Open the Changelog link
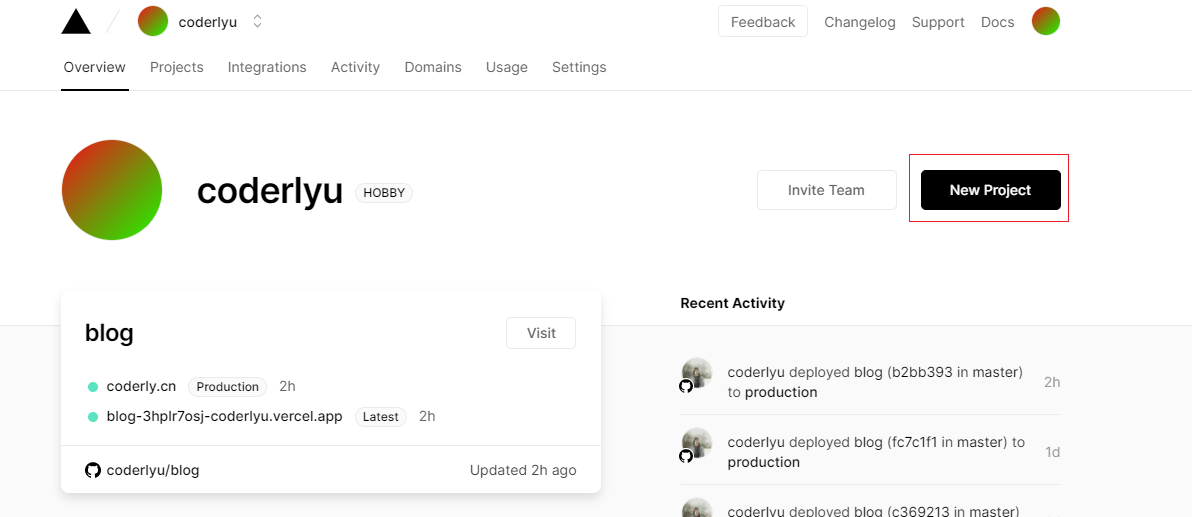 pos(860,23)
